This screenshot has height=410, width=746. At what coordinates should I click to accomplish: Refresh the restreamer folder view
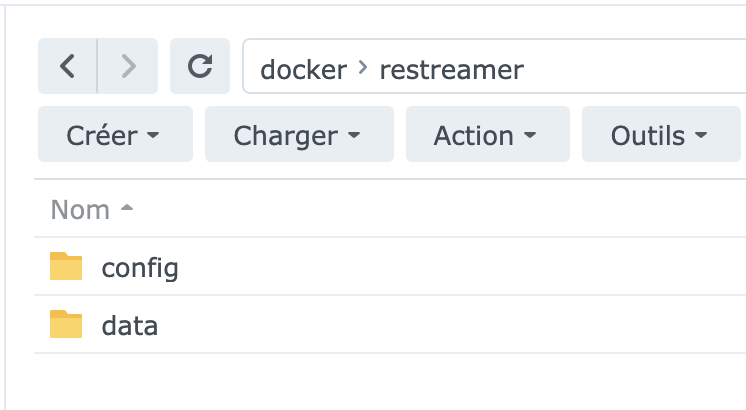[200, 66]
